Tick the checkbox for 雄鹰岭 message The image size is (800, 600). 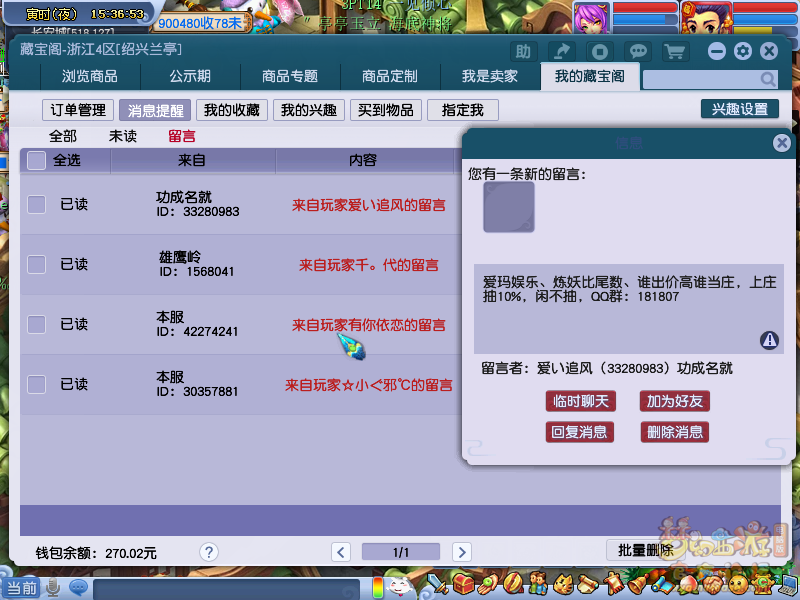(37, 264)
